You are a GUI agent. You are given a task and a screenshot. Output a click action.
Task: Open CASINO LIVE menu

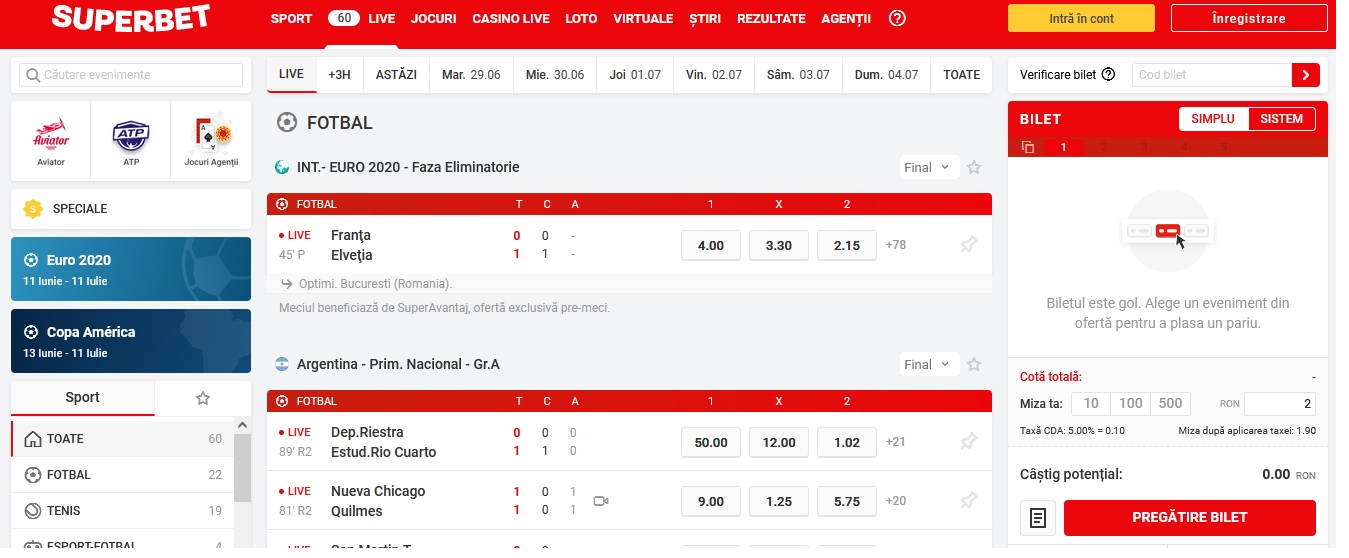coord(511,18)
